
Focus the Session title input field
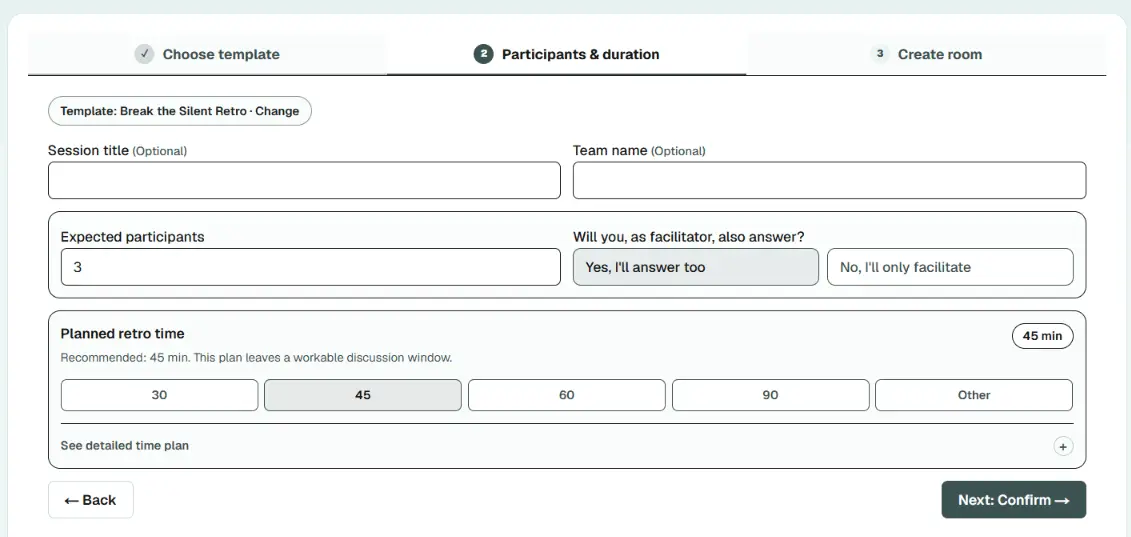click(304, 180)
